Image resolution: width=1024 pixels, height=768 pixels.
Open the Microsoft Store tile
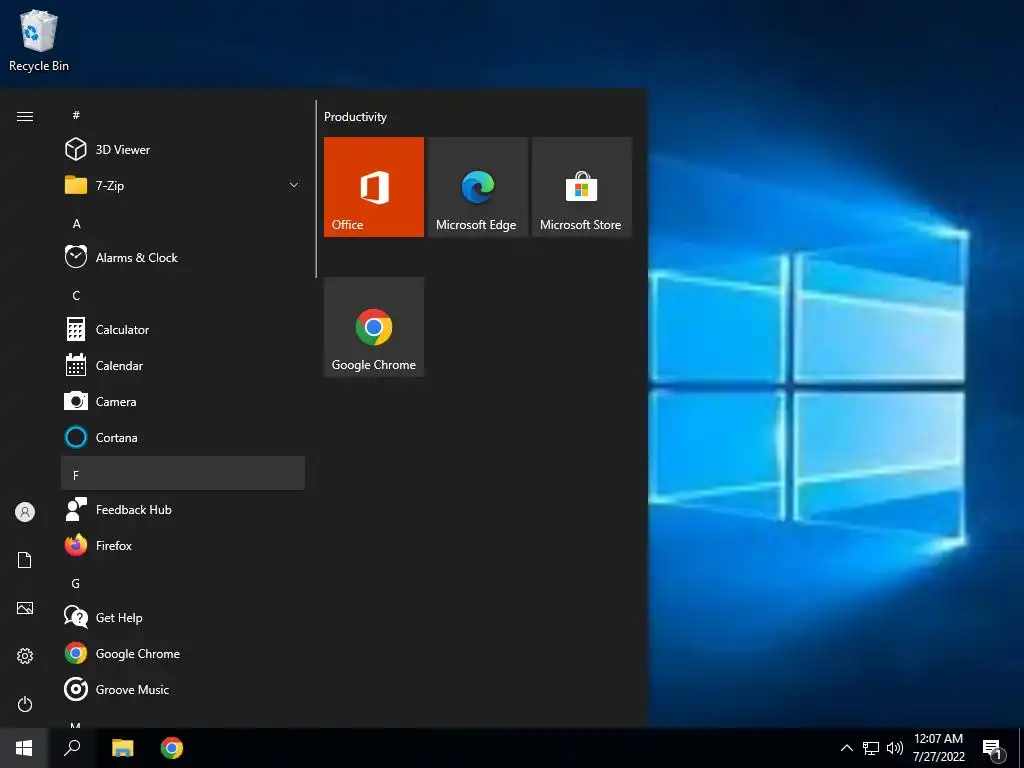(x=581, y=187)
